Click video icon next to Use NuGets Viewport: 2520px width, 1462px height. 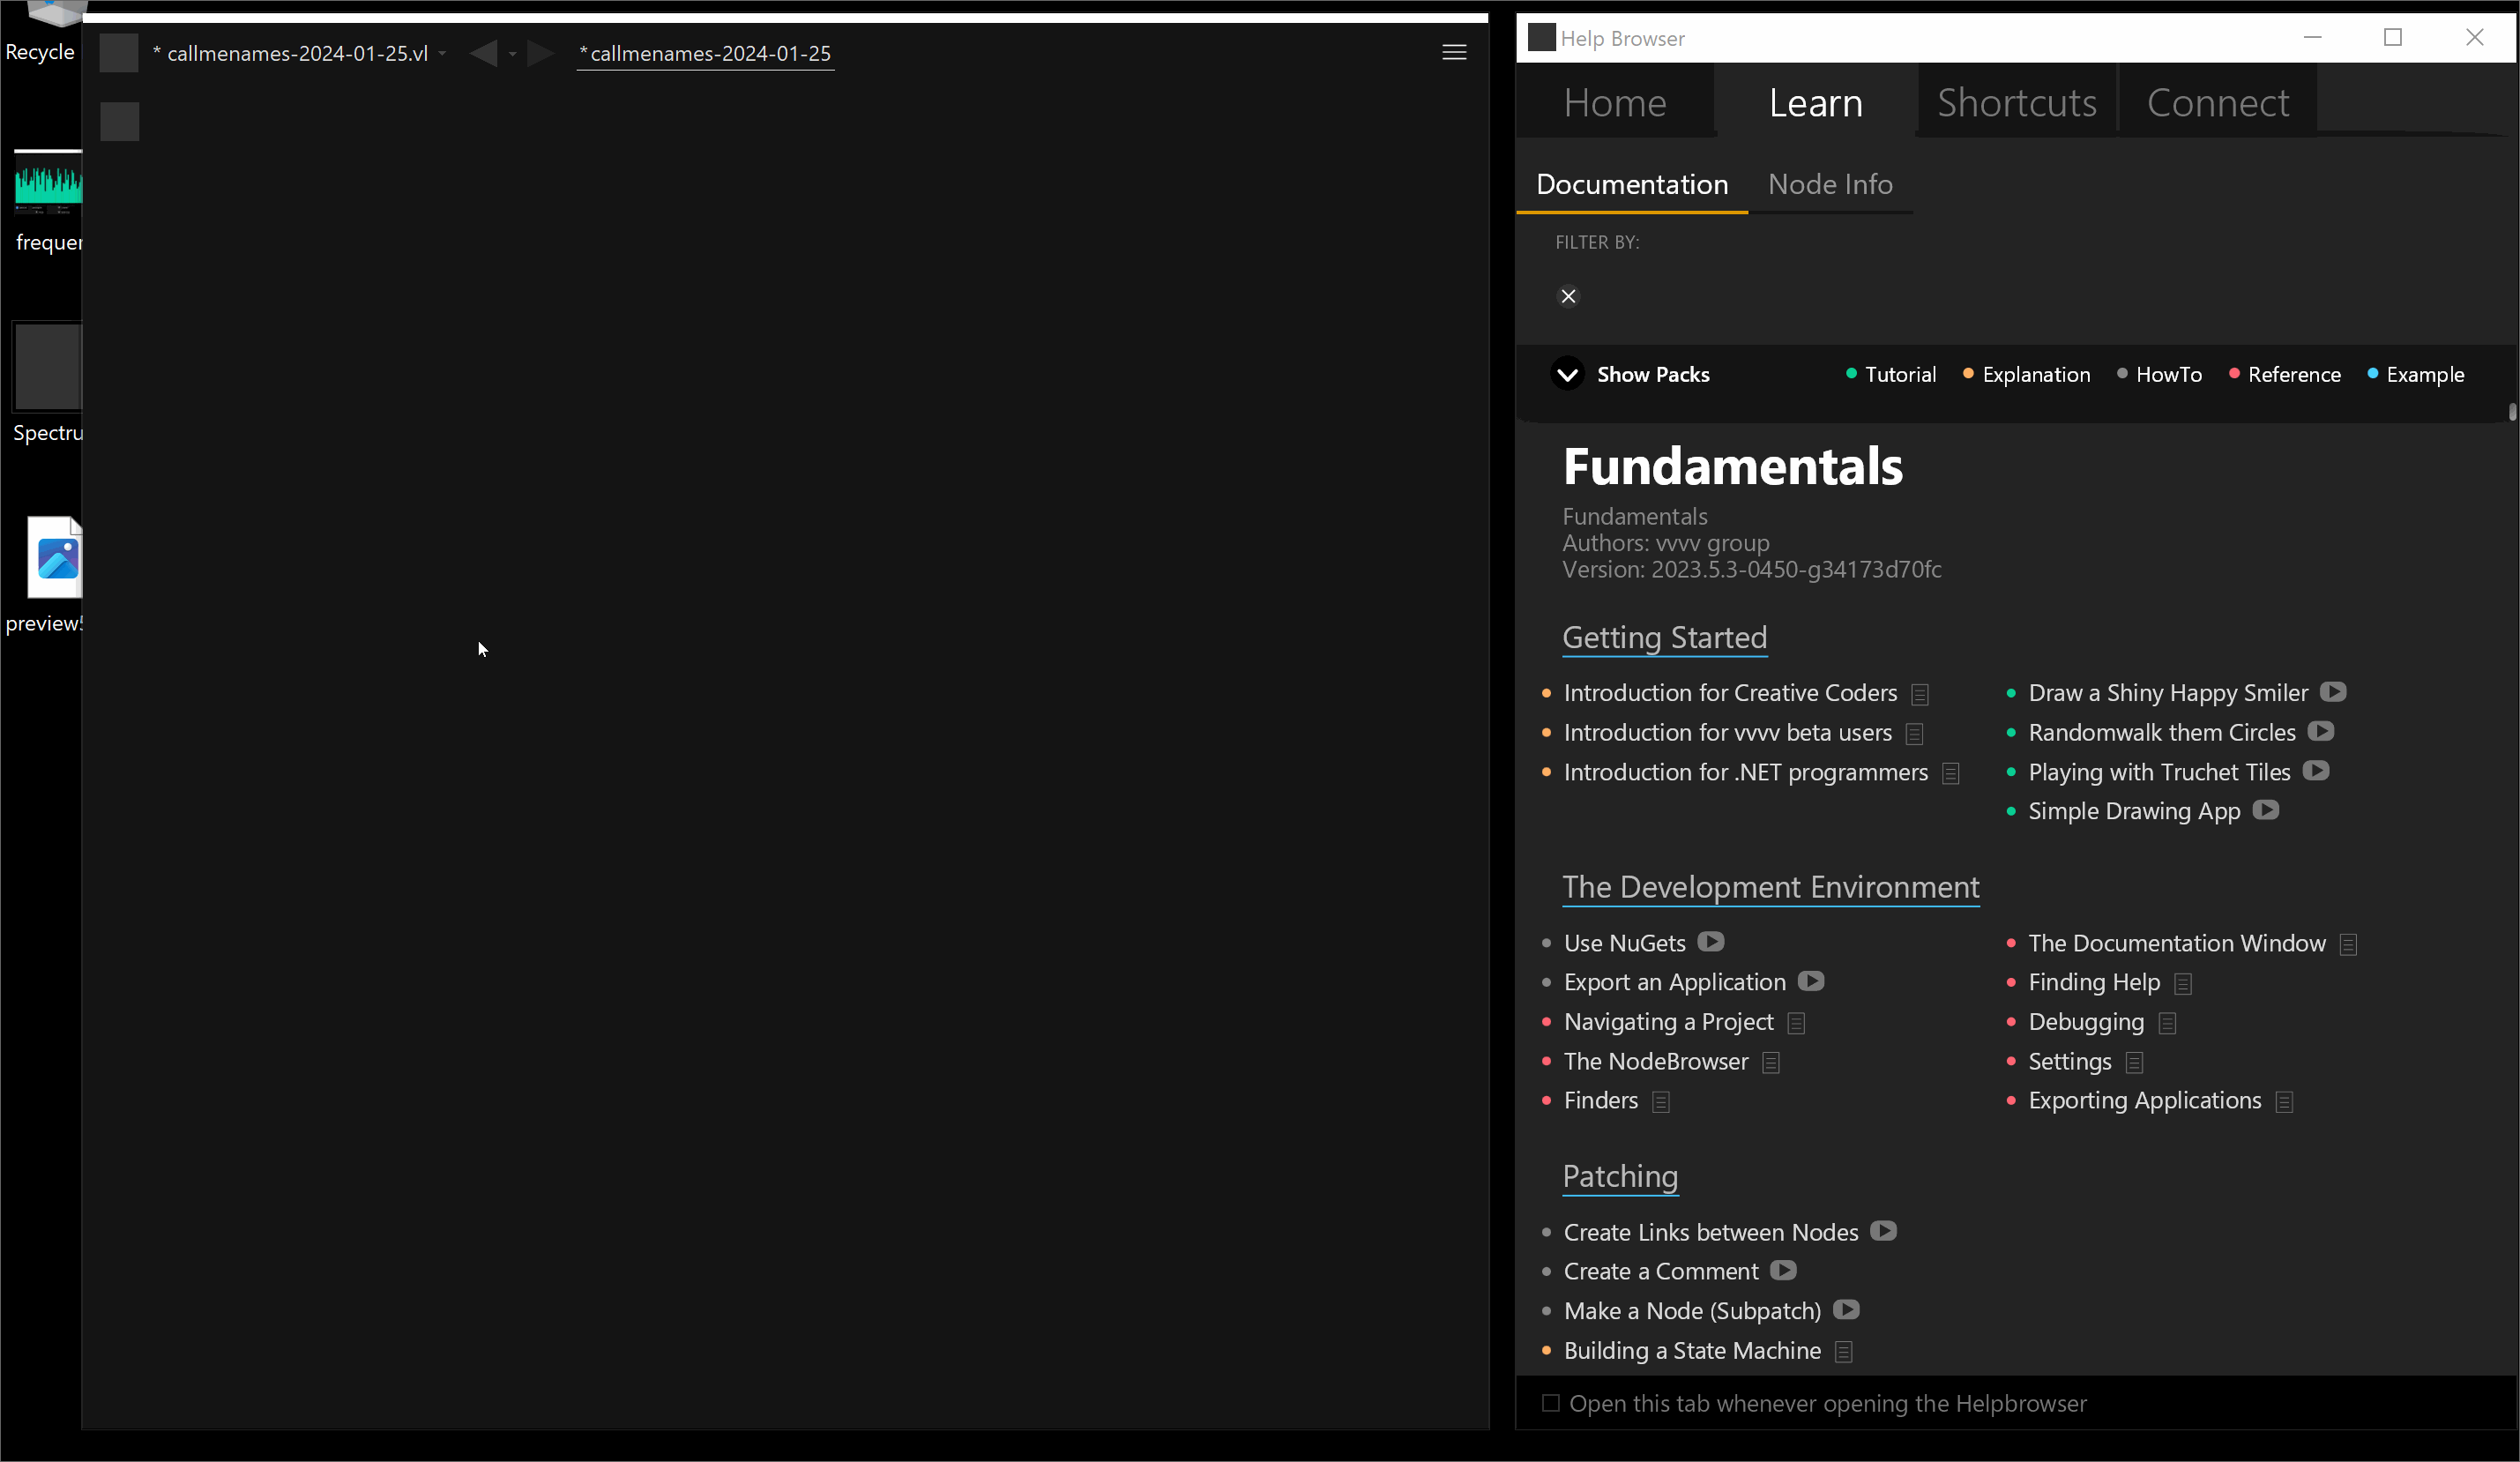(x=1711, y=942)
